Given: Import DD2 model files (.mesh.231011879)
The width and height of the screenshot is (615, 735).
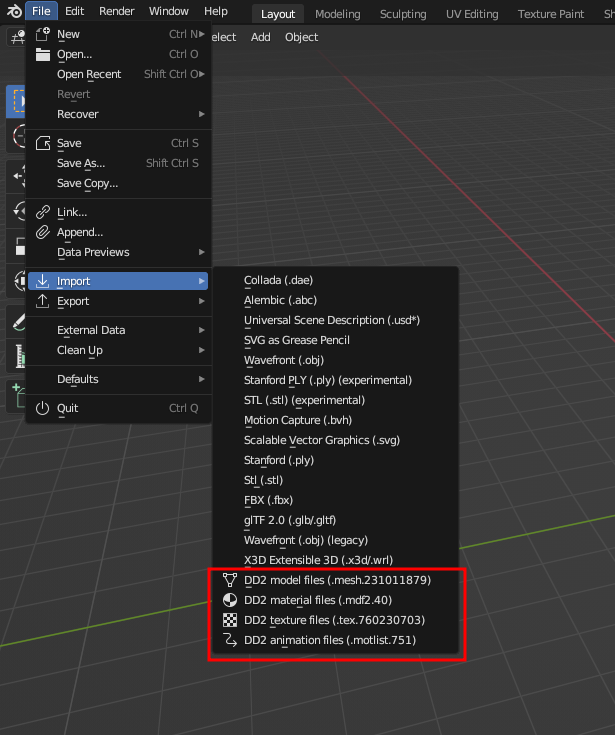Looking at the screenshot, I should tap(335, 580).
